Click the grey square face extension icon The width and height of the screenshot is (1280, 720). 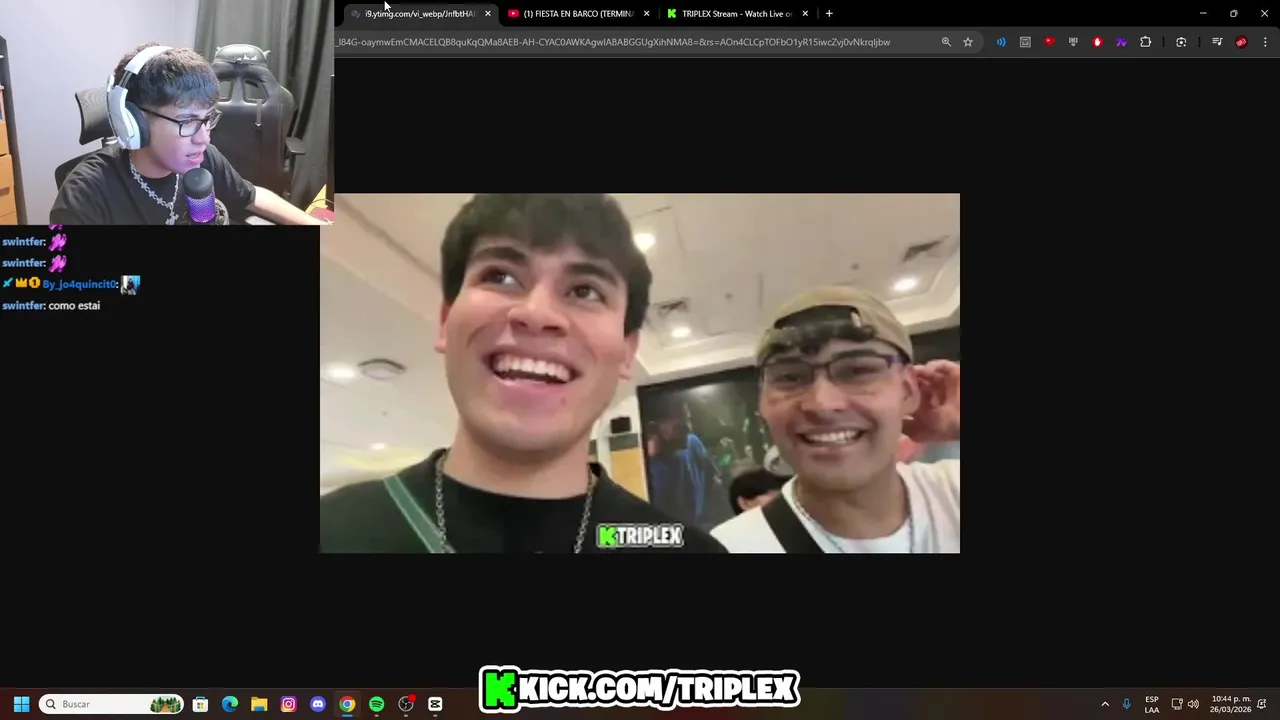click(1025, 42)
